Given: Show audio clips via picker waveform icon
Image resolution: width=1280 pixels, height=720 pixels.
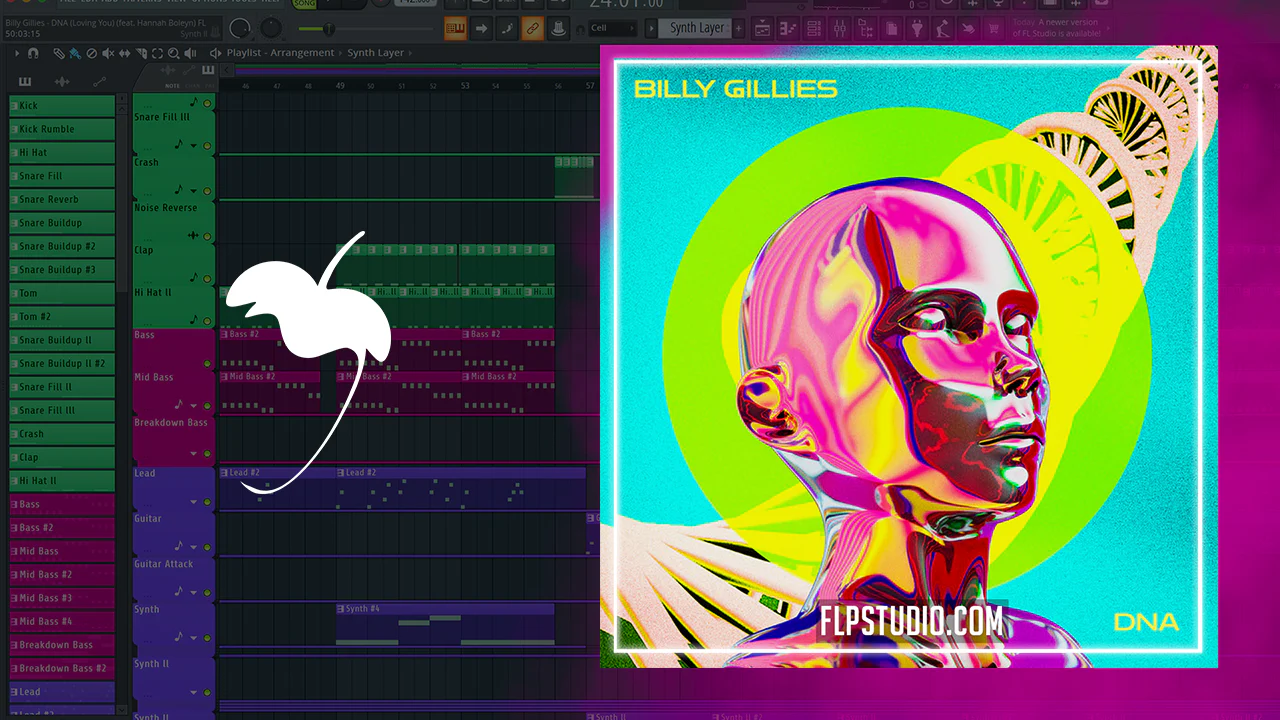Looking at the screenshot, I should pos(62,82).
